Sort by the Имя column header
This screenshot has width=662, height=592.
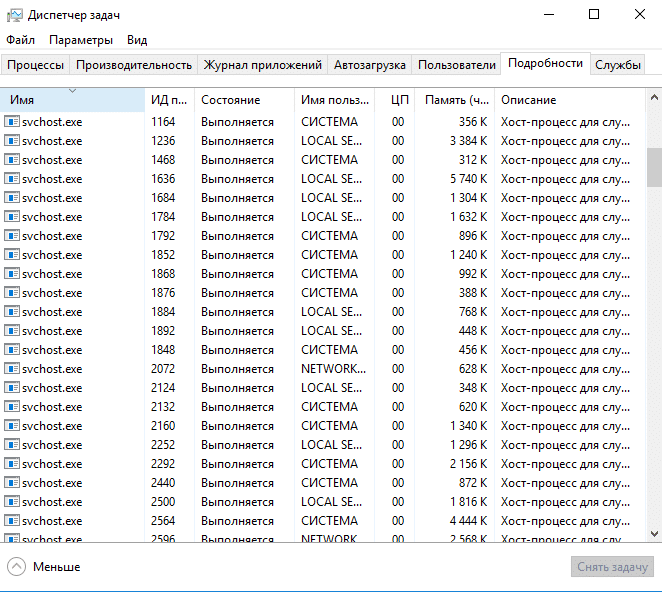point(72,100)
